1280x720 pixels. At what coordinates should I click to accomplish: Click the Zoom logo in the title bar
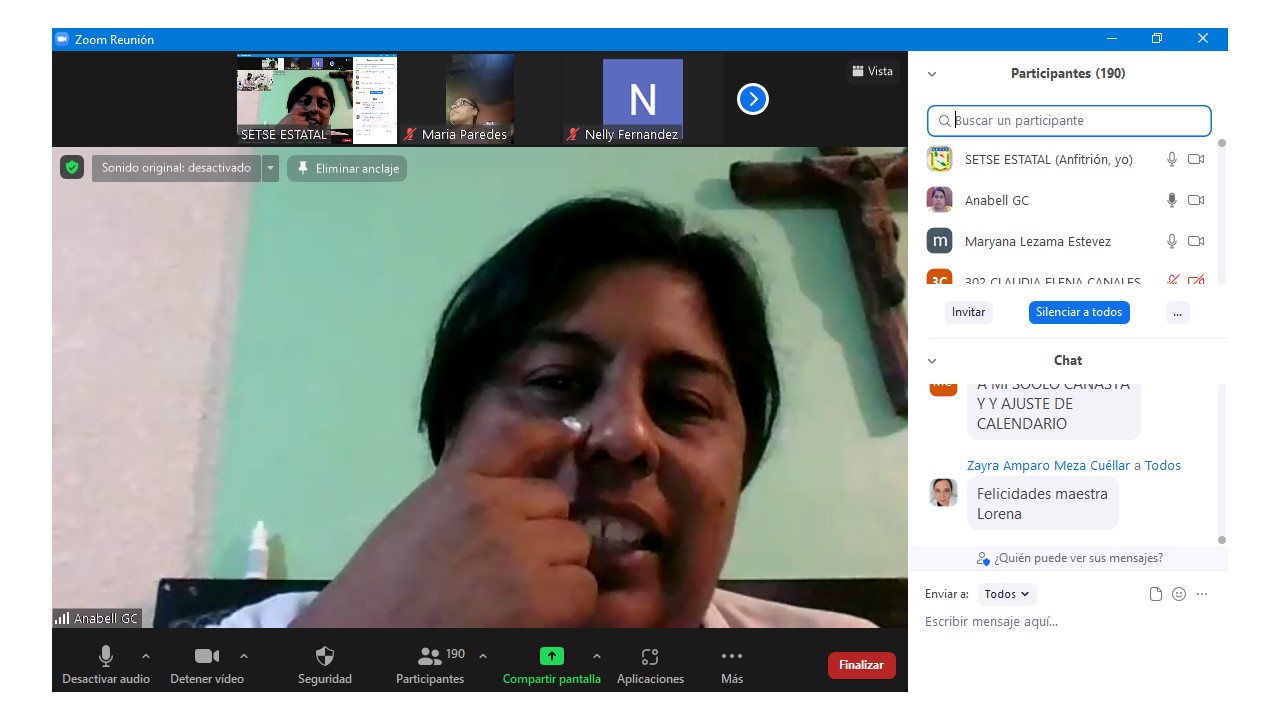coord(61,39)
